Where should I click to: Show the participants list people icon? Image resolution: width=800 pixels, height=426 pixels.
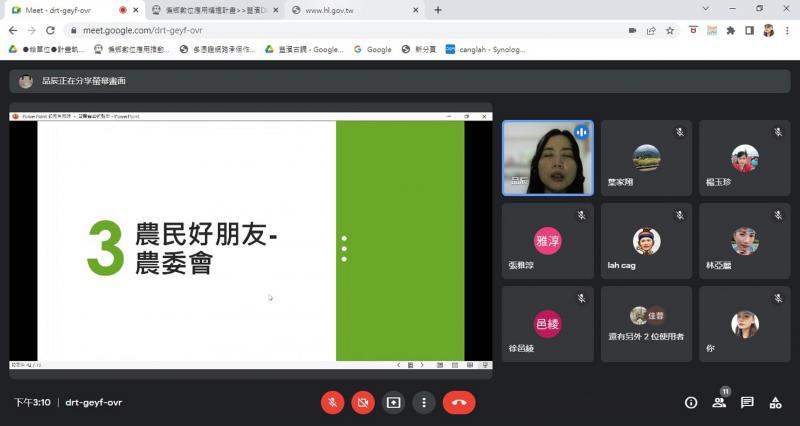(719, 403)
